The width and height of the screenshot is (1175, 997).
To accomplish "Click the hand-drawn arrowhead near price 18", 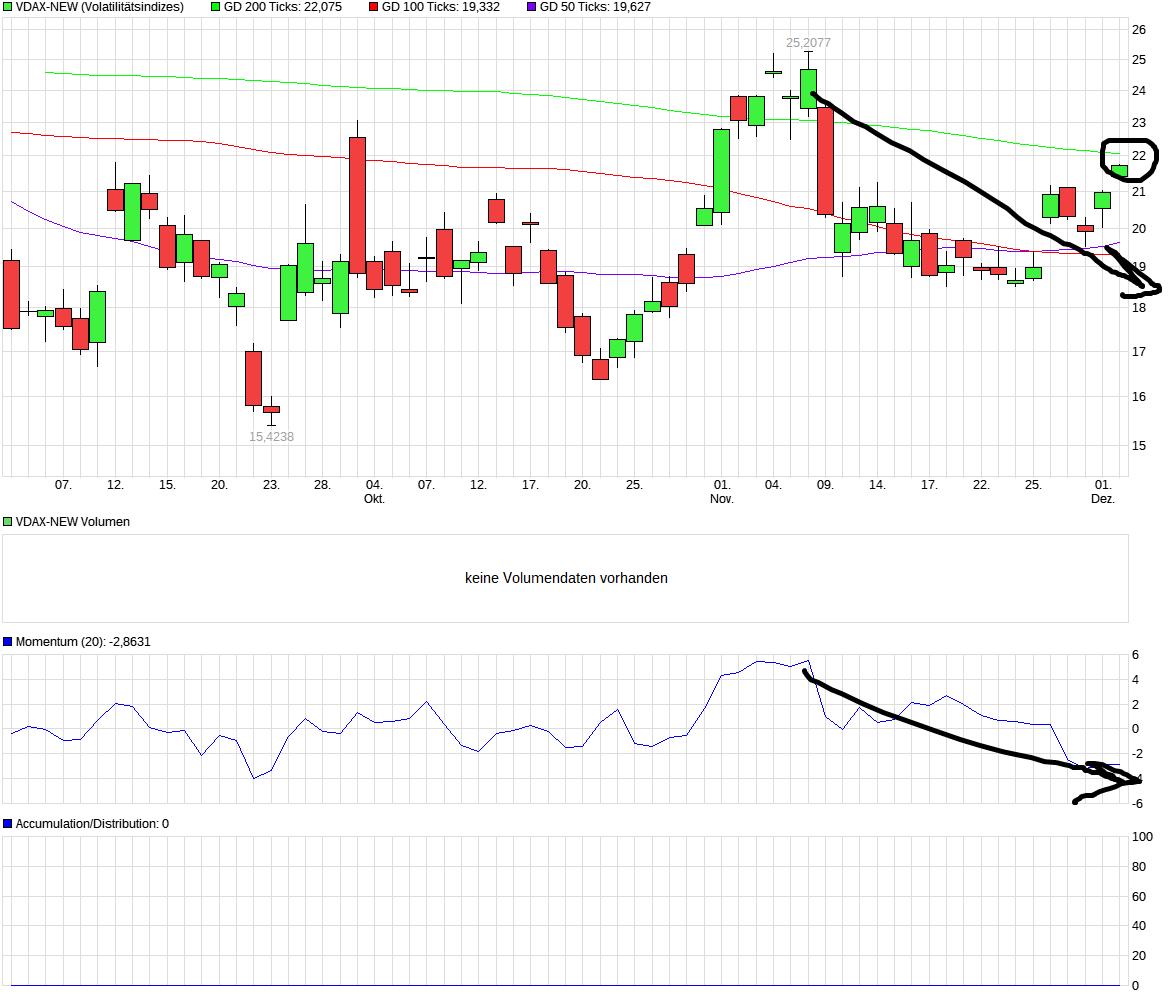I will pyautogui.click(x=1141, y=288).
